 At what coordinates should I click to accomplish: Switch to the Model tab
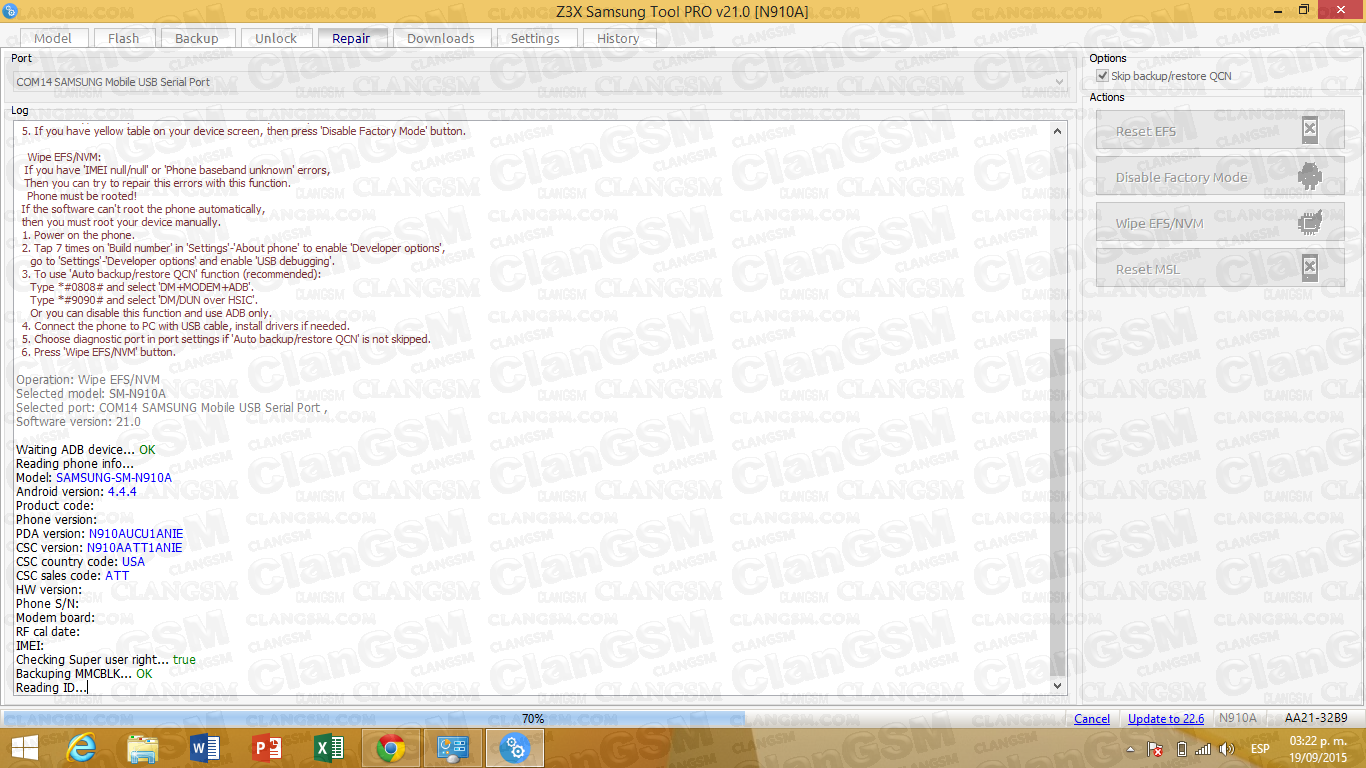tap(53, 38)
